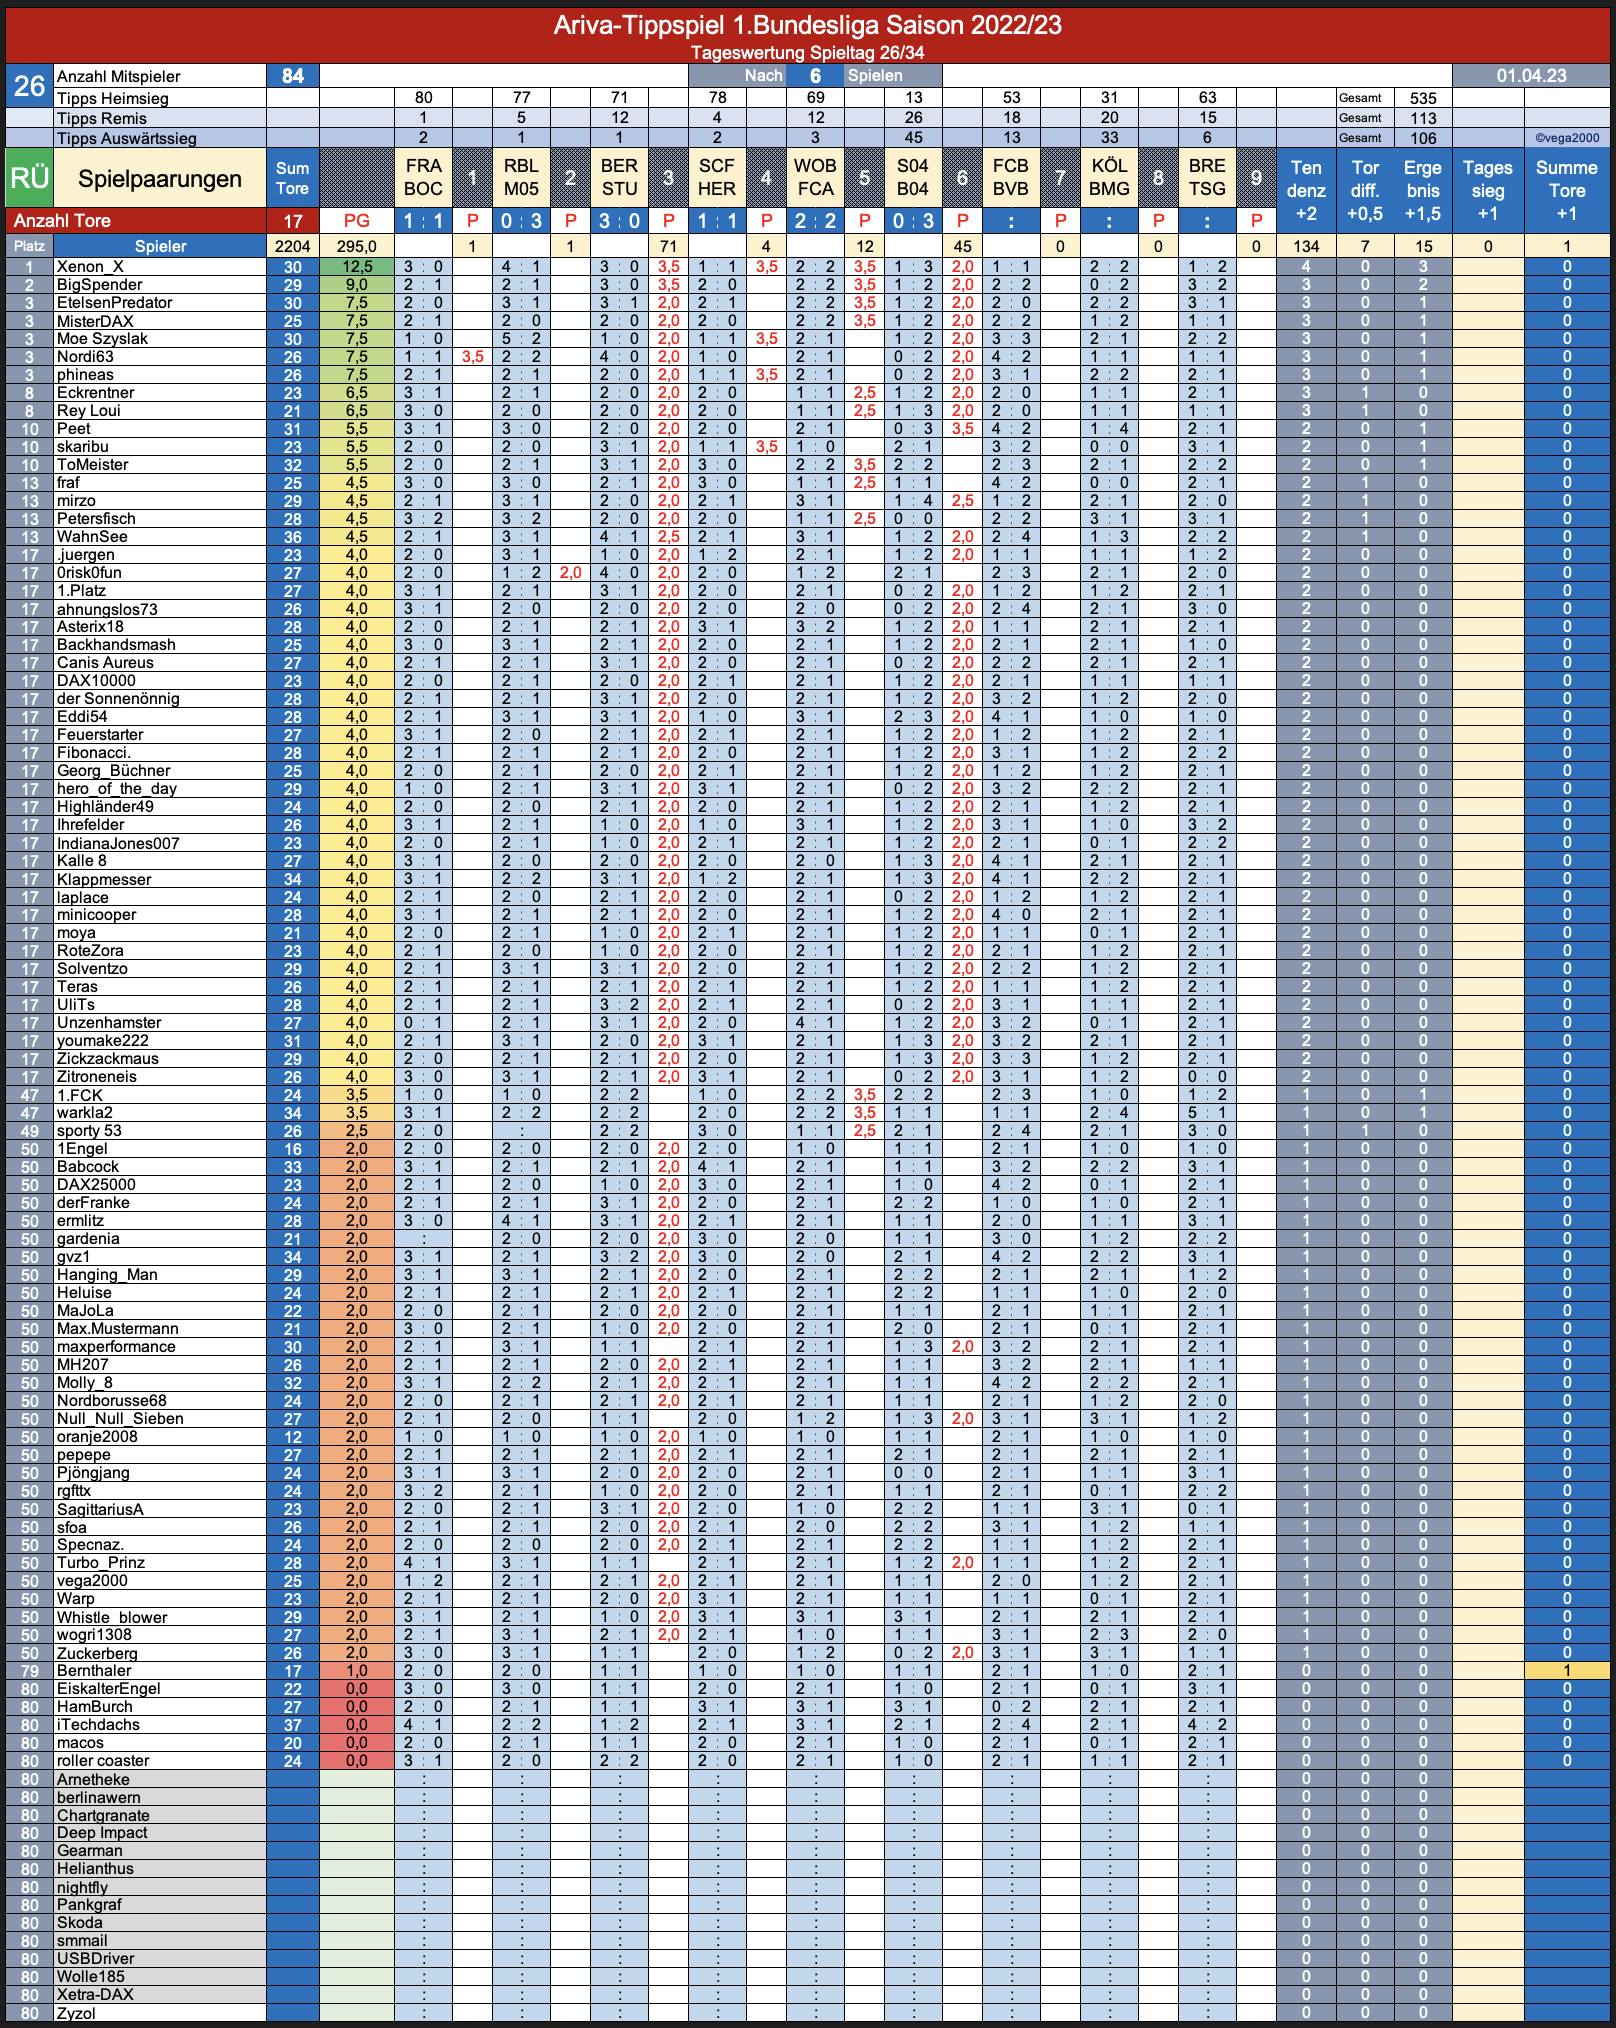Select the participant count cell '84'
The height and width of the screenshot is (2028, 1616).
coord(292,76)
